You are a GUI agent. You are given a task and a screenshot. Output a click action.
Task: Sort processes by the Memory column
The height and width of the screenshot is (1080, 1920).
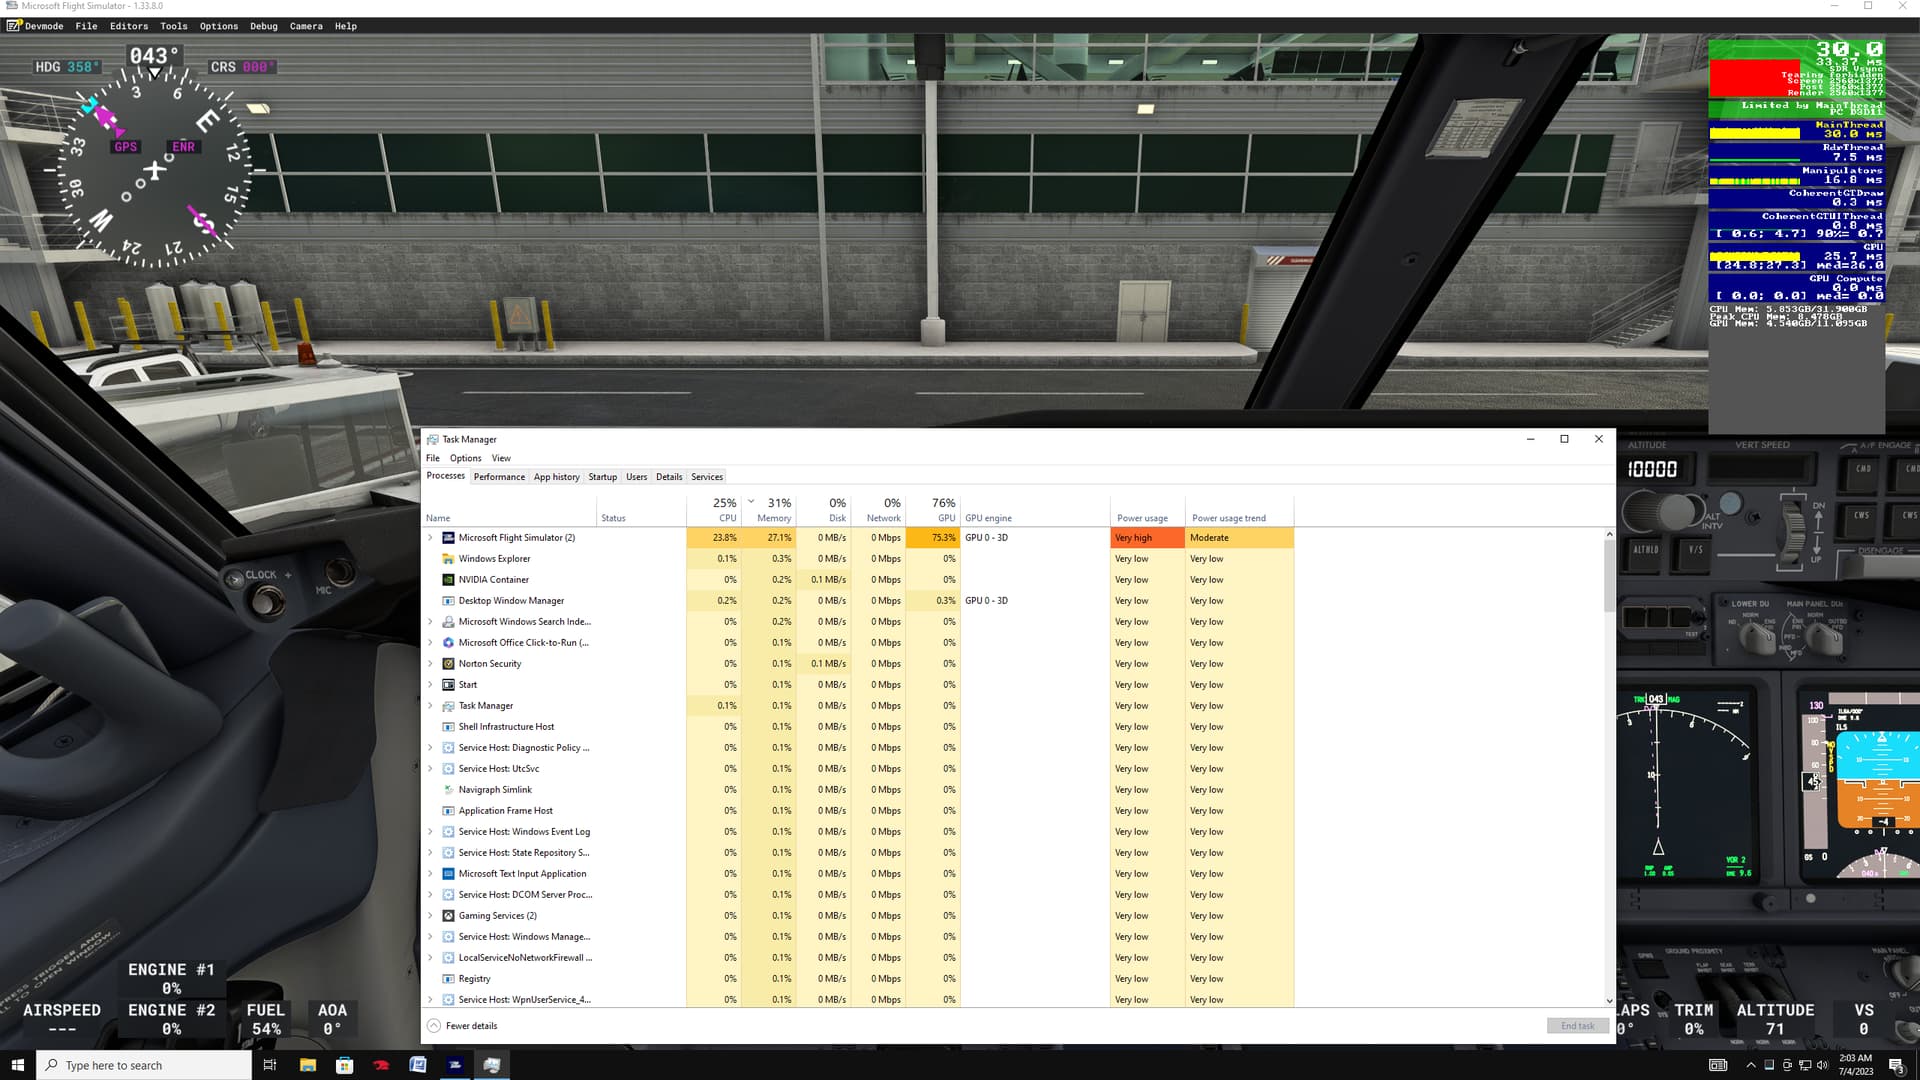coord(773,510)
